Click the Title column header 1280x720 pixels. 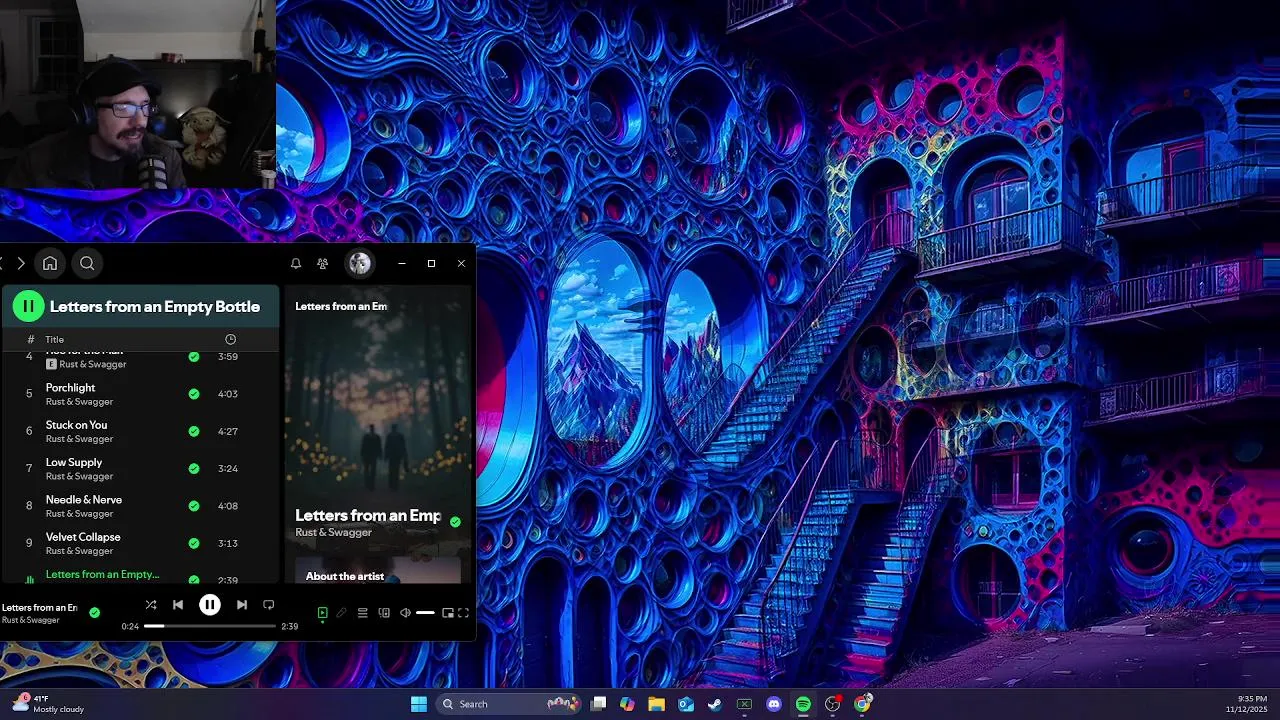(55, 340)
